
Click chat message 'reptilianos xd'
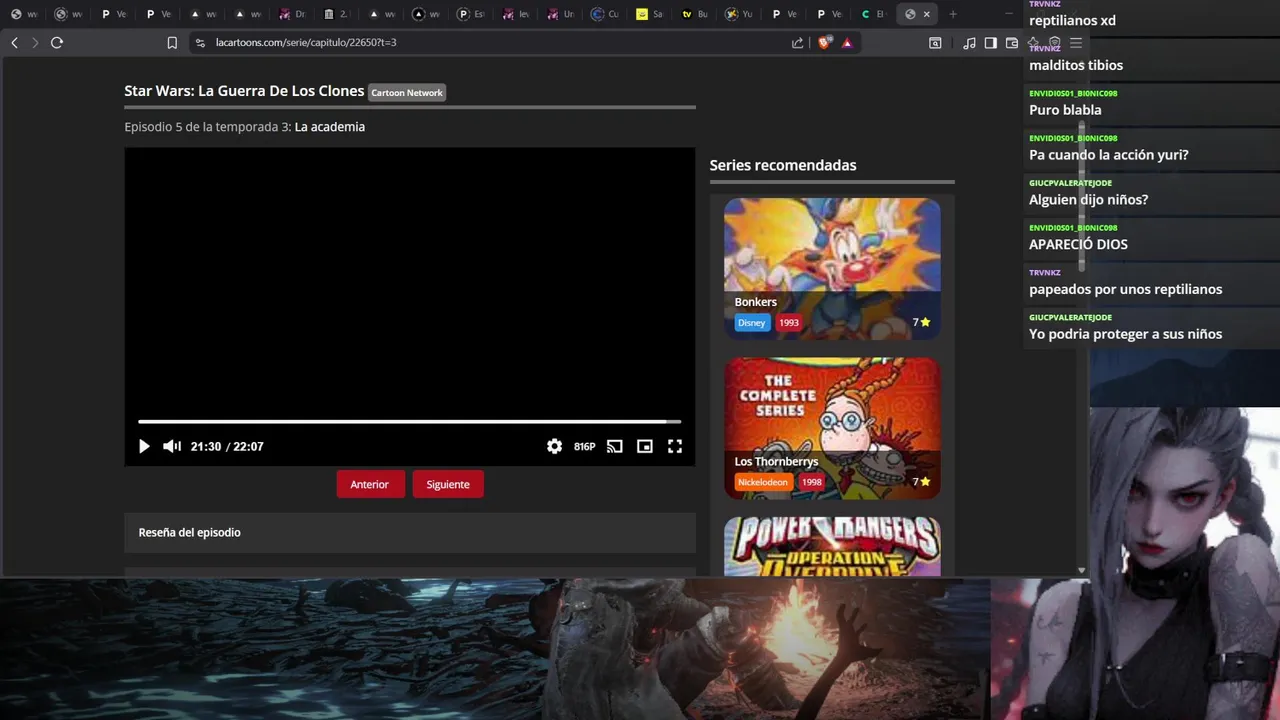coord(1072,21)
